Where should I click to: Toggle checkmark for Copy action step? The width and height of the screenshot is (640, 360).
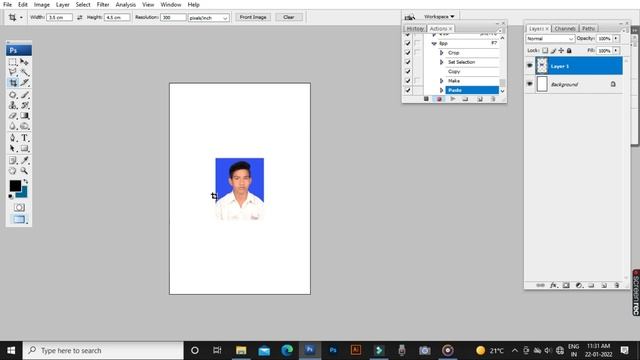[408, 71]
